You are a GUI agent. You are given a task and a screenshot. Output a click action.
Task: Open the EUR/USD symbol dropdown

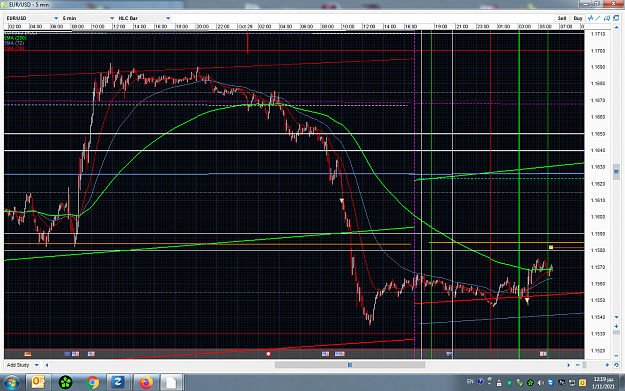click(32, 18)
